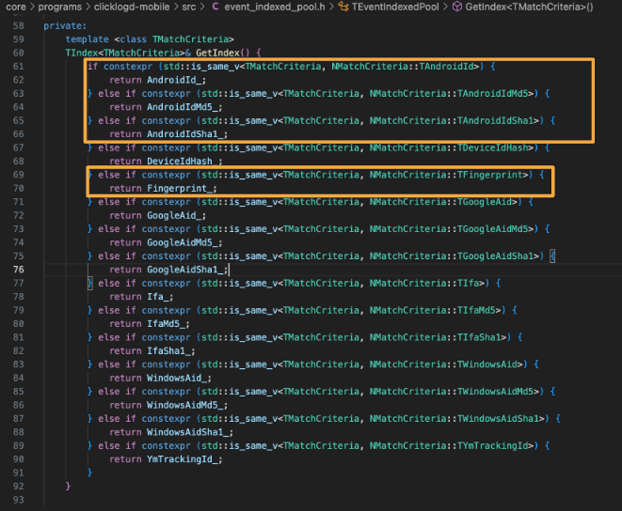Click closing brace on line 92

68,486
